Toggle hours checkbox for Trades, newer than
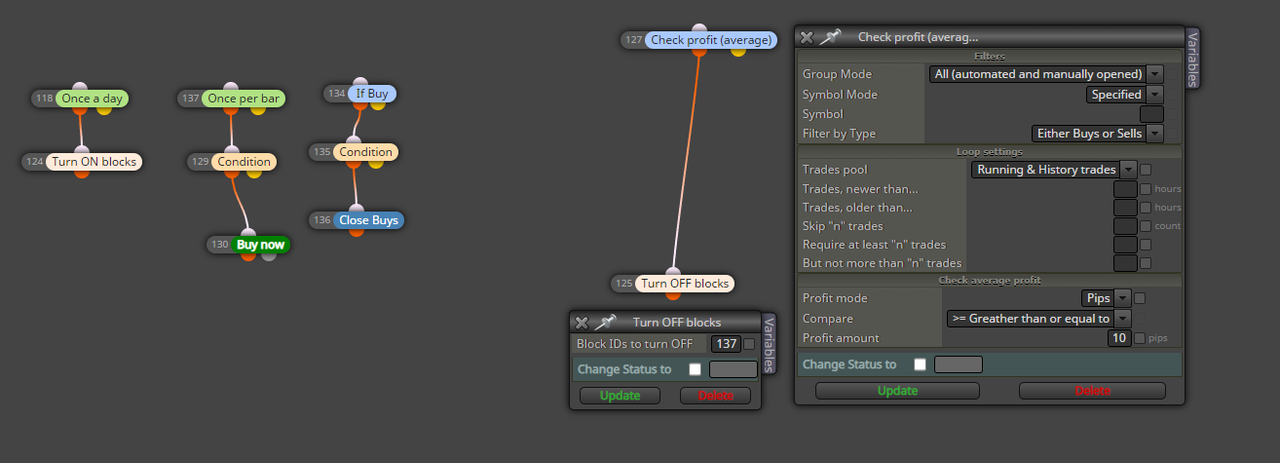The height and width of the screenshot is (463, 1280). click(1146, 189)
